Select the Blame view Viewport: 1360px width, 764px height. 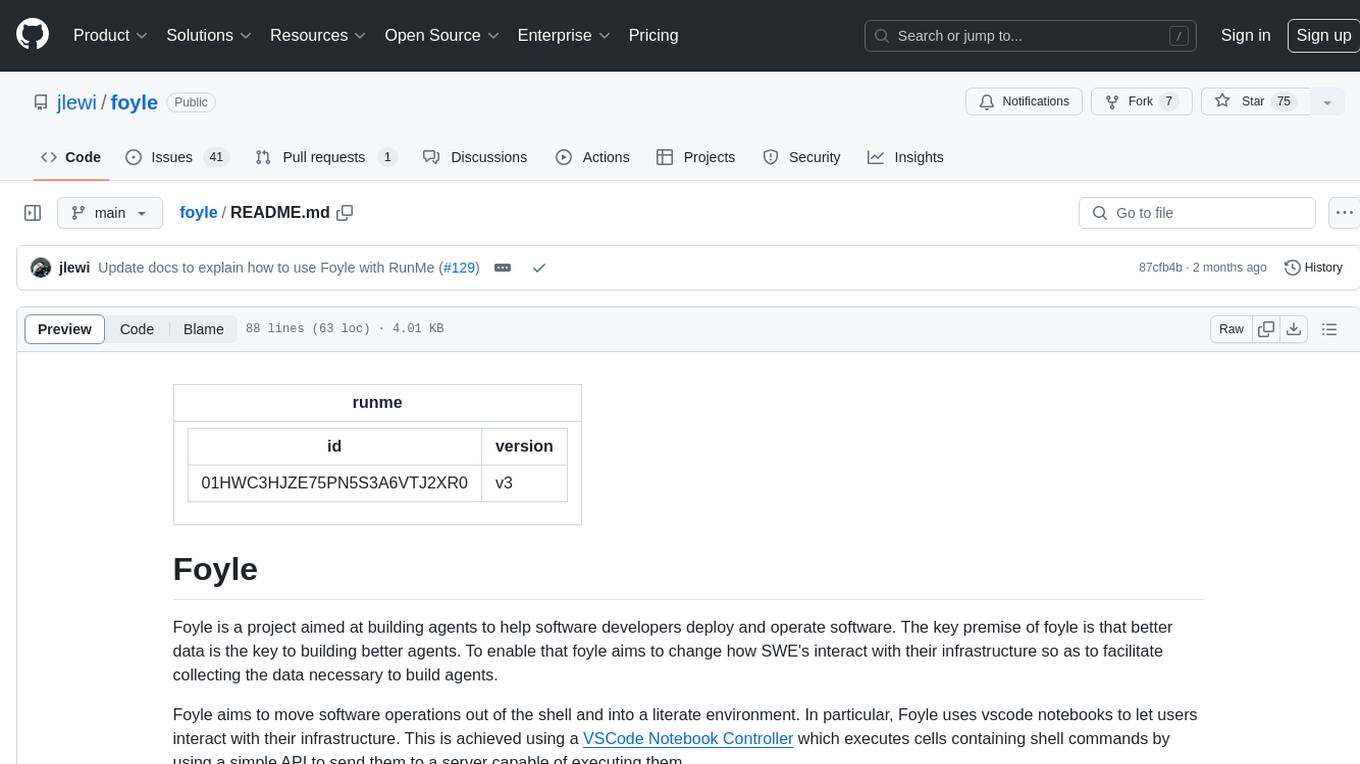[203, 329]
